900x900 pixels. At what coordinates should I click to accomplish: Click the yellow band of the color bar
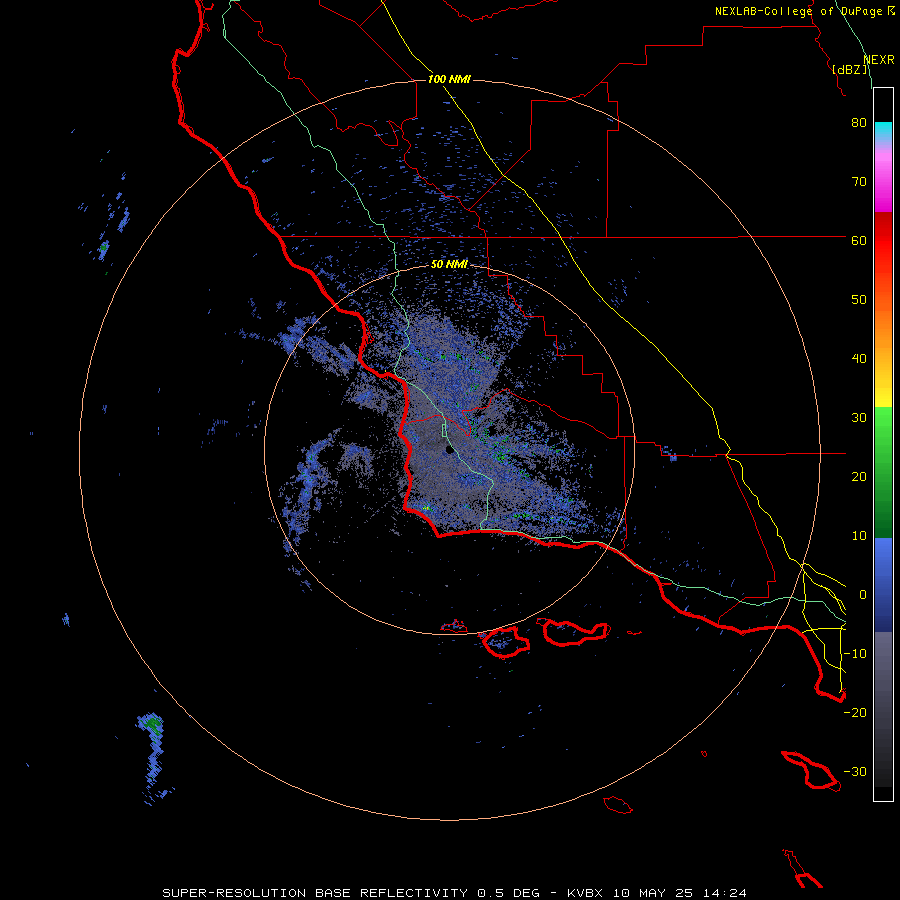tap(883, 396)
